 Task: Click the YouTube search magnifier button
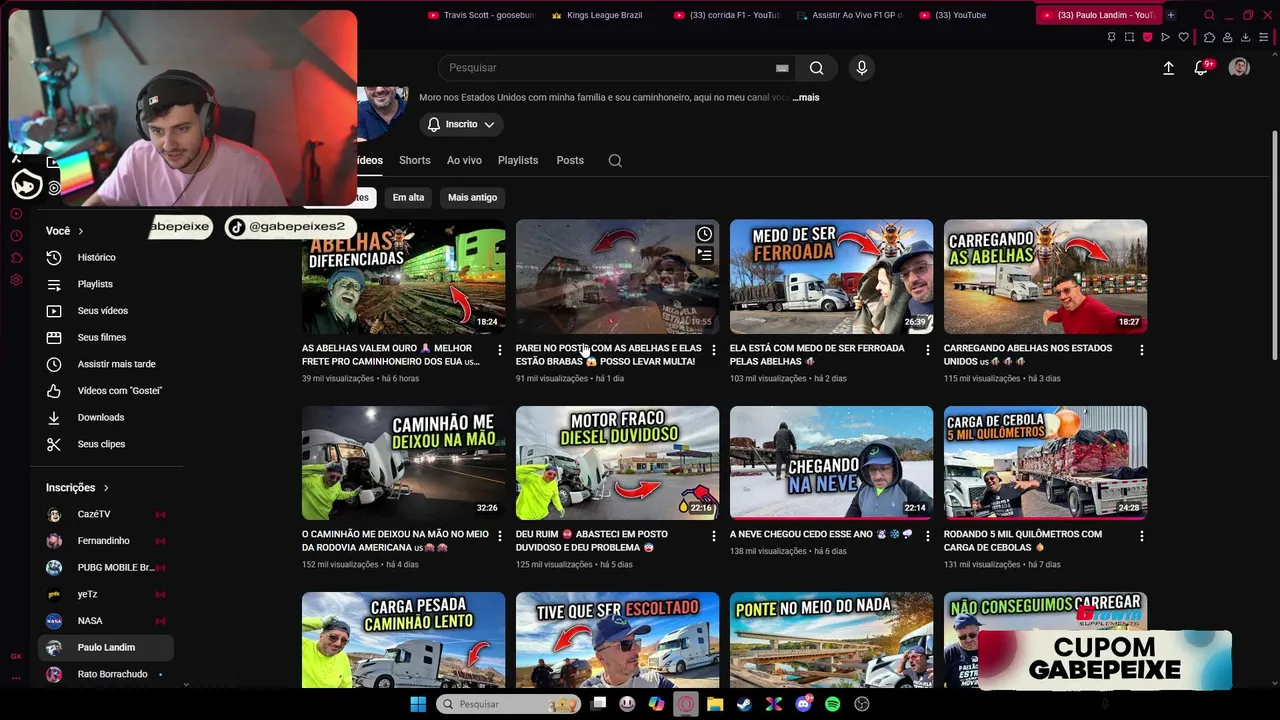[x=817, y=68]
